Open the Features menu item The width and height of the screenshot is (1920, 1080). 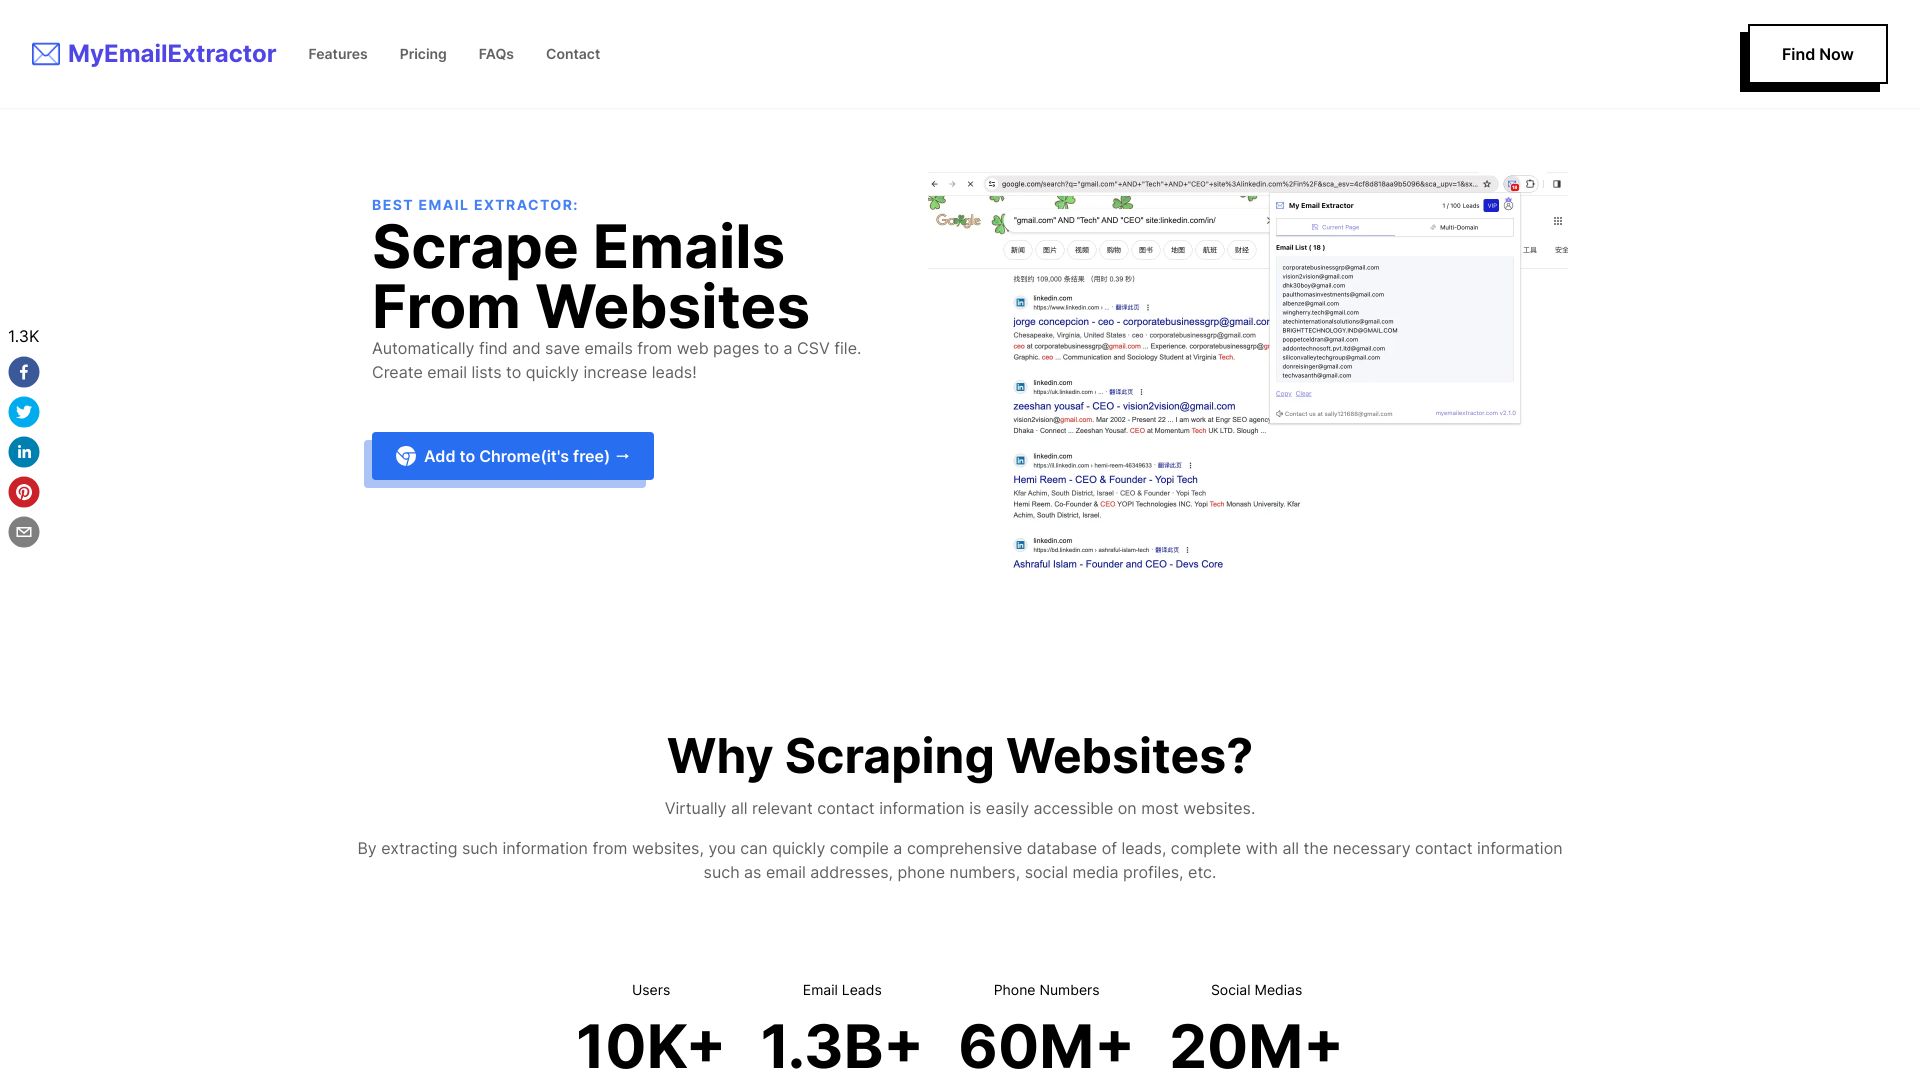pos(338,54)
